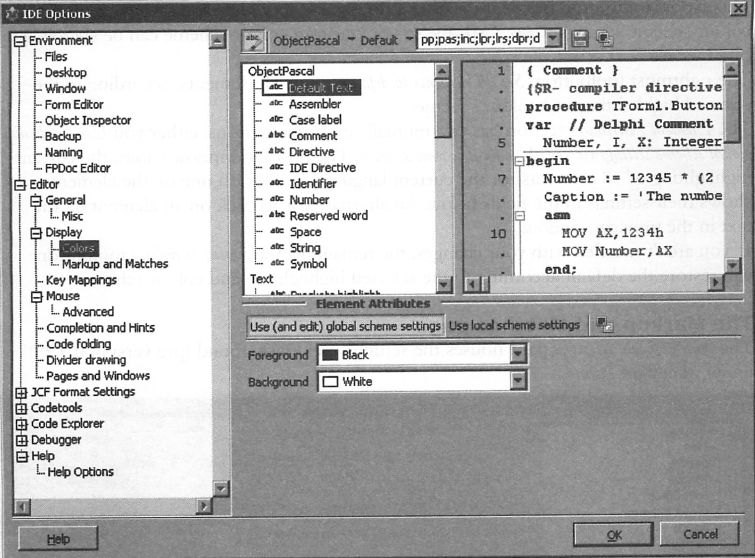Expand the Codetools tree node
The height and width of the screenshot is (558, 755).
21,408
